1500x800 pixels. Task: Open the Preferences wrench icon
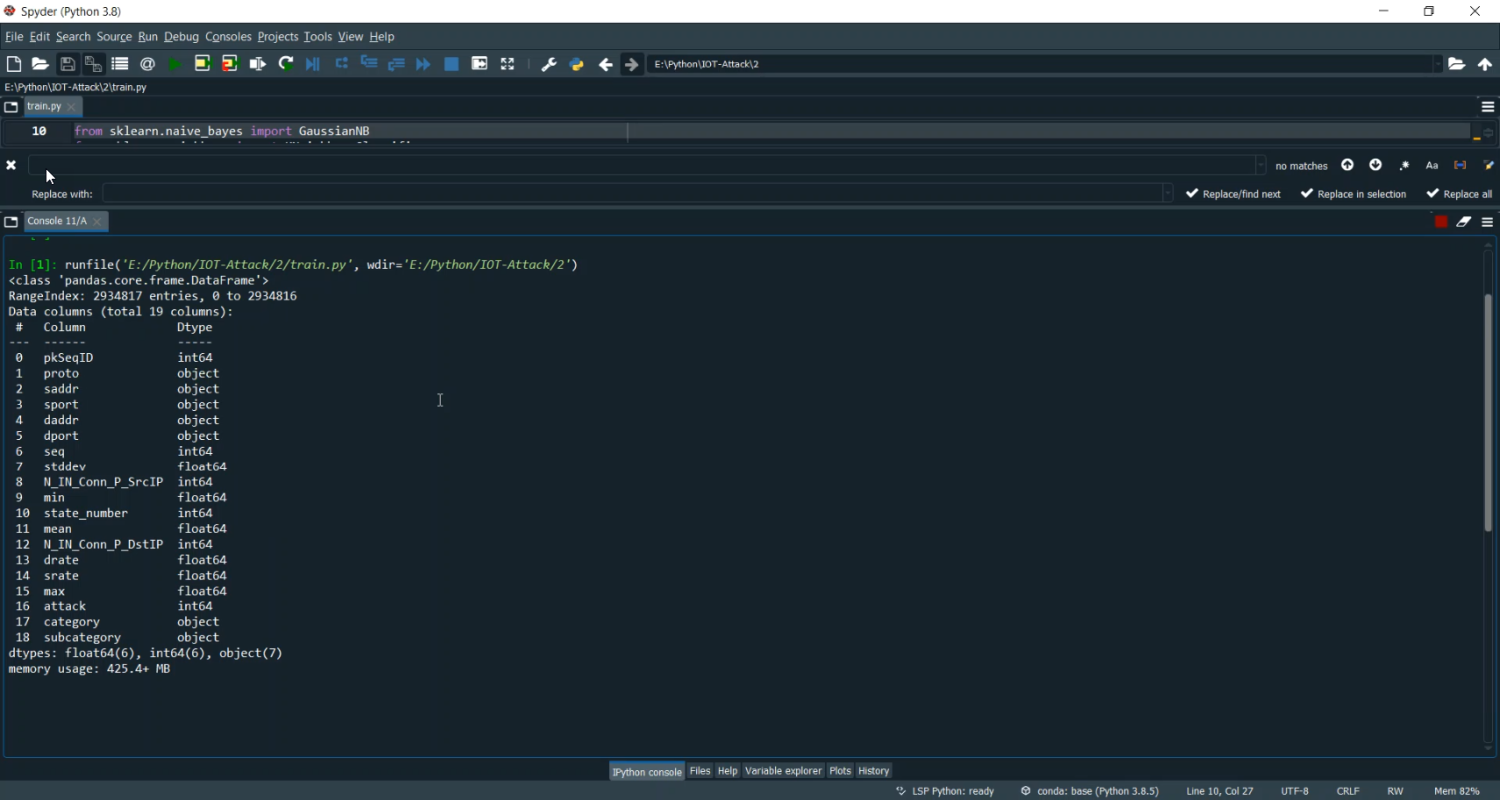(x=548, y=64)
